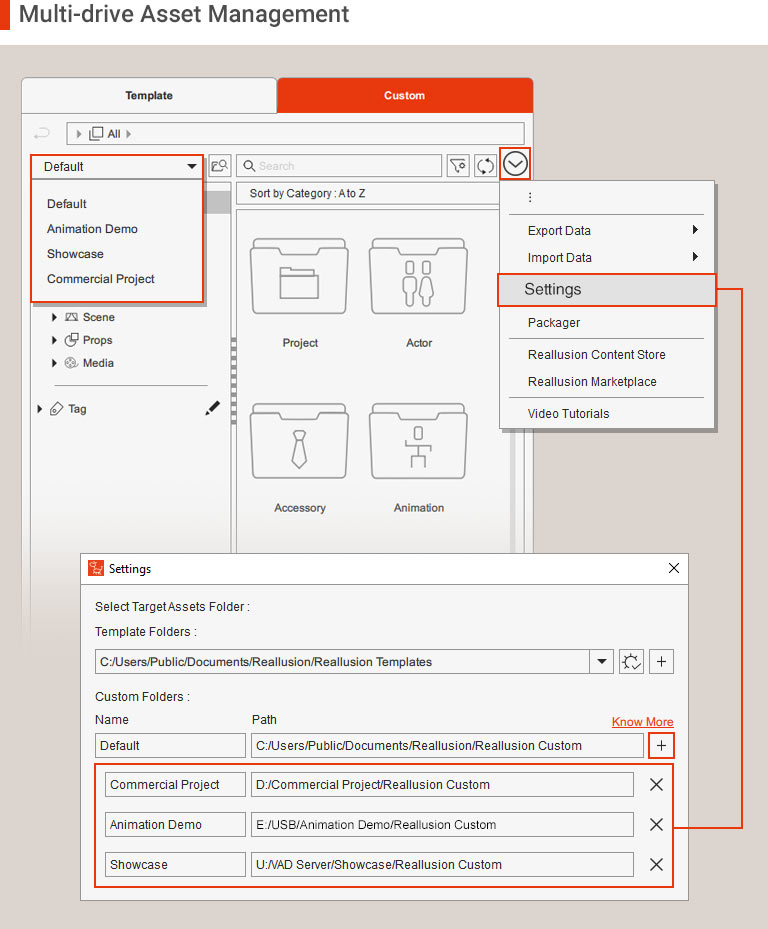768x929 pixels.
Task: Switch to the Template tab
Action: click(149, 96)
